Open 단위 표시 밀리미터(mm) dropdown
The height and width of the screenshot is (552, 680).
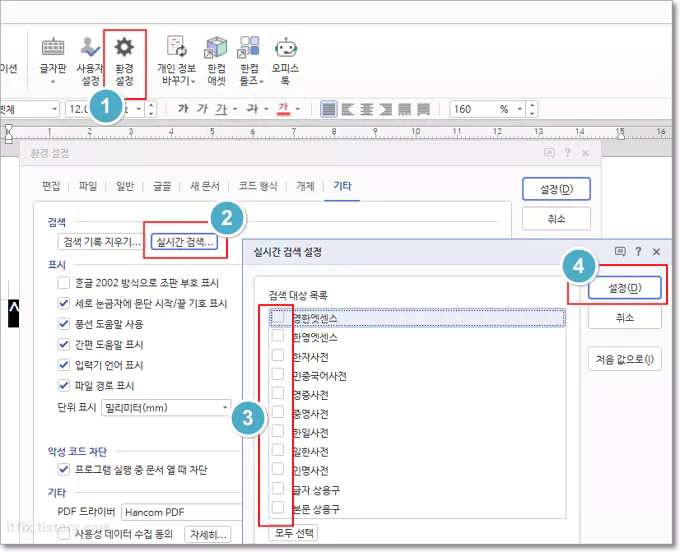point(166,408)
